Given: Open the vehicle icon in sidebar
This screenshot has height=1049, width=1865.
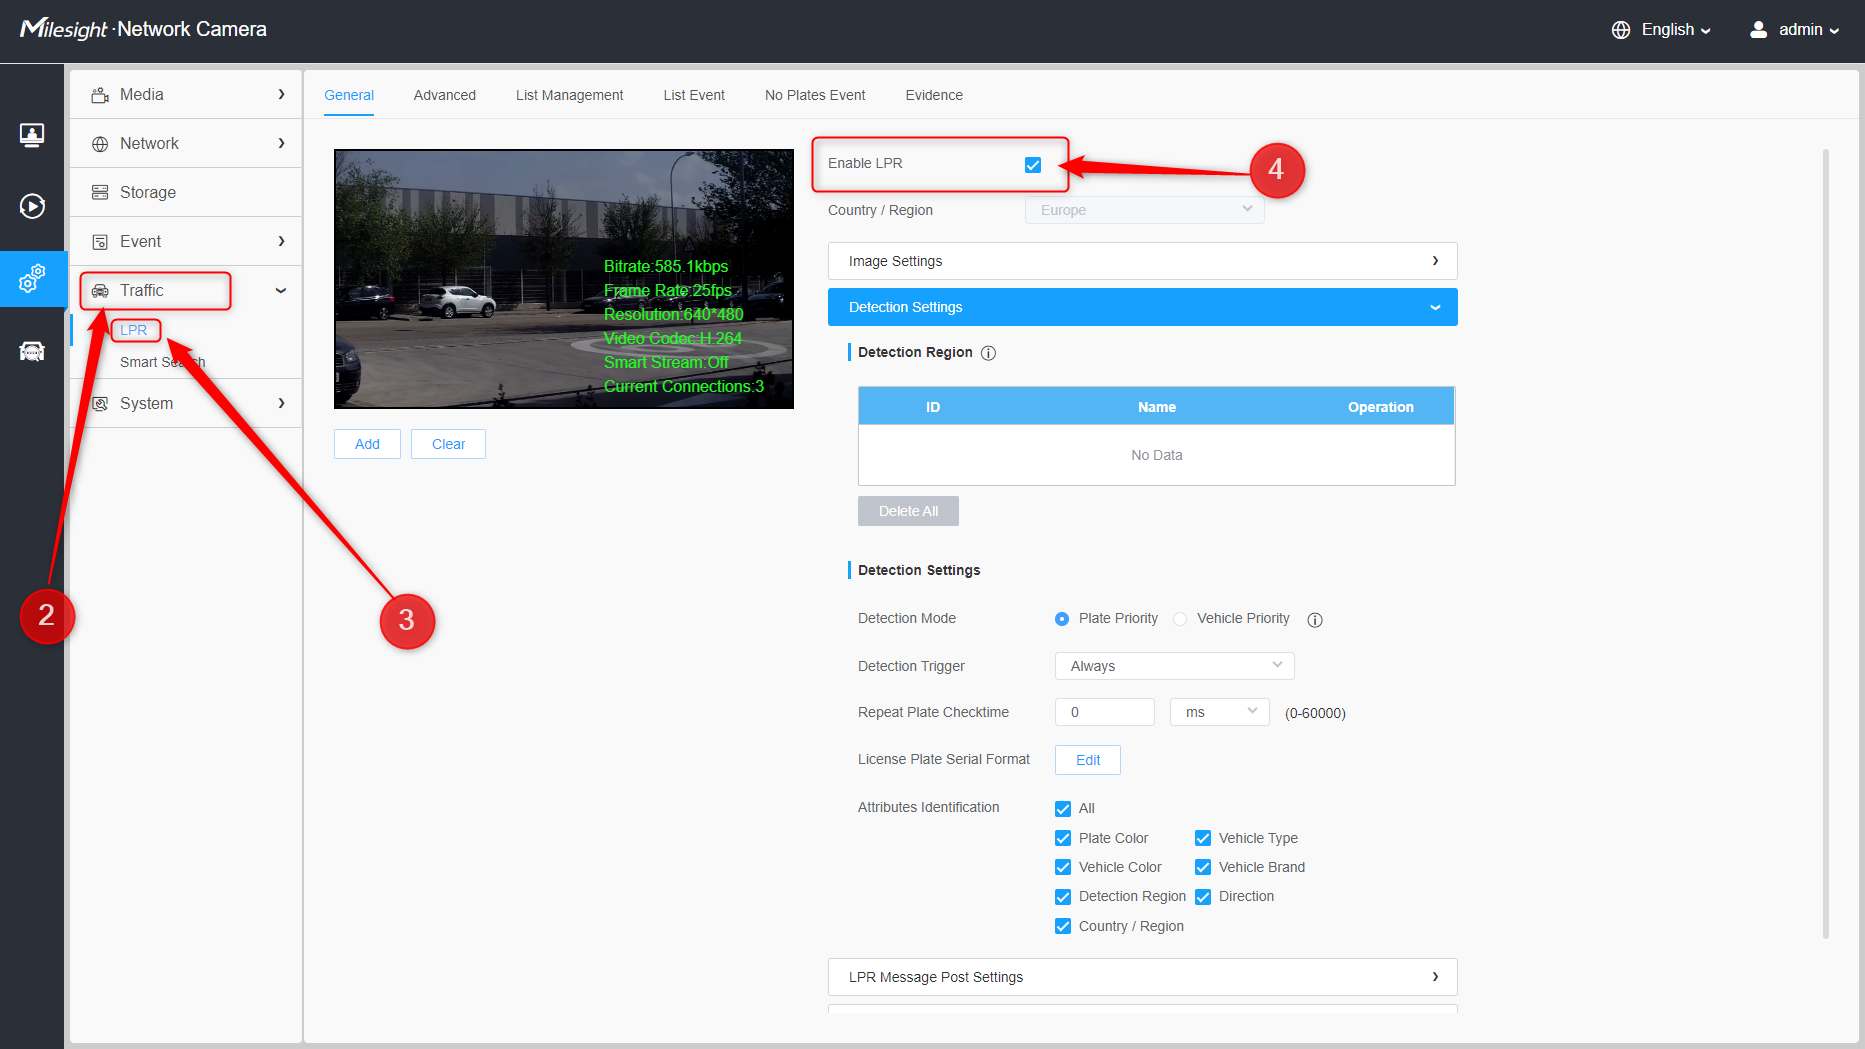Looking at the screenshot, I should click(x=32, y=351).
